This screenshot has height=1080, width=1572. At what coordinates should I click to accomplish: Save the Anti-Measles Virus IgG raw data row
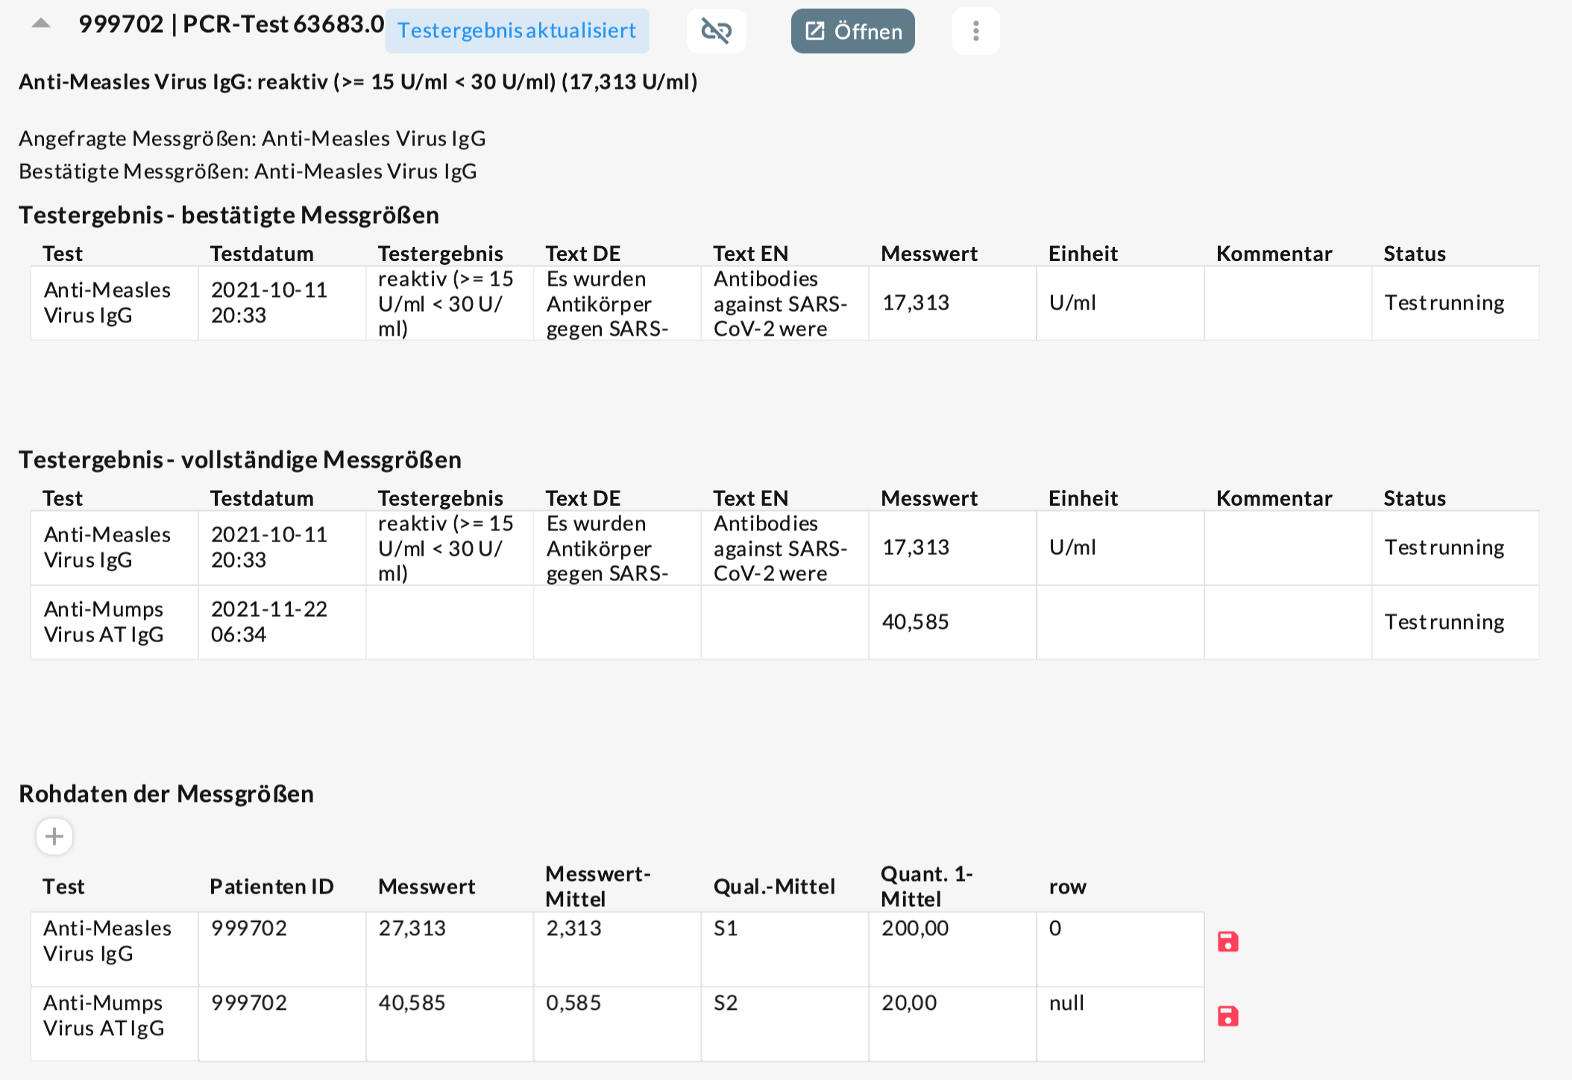(x=1228, y=941)
